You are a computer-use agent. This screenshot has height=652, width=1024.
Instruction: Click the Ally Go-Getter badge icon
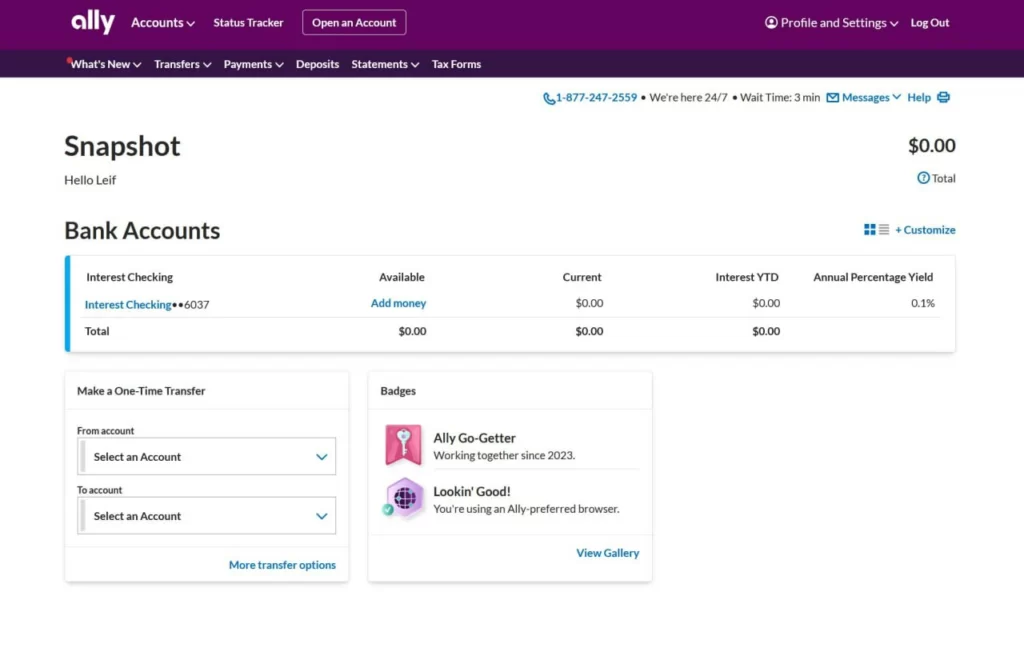tap(403, 445)
